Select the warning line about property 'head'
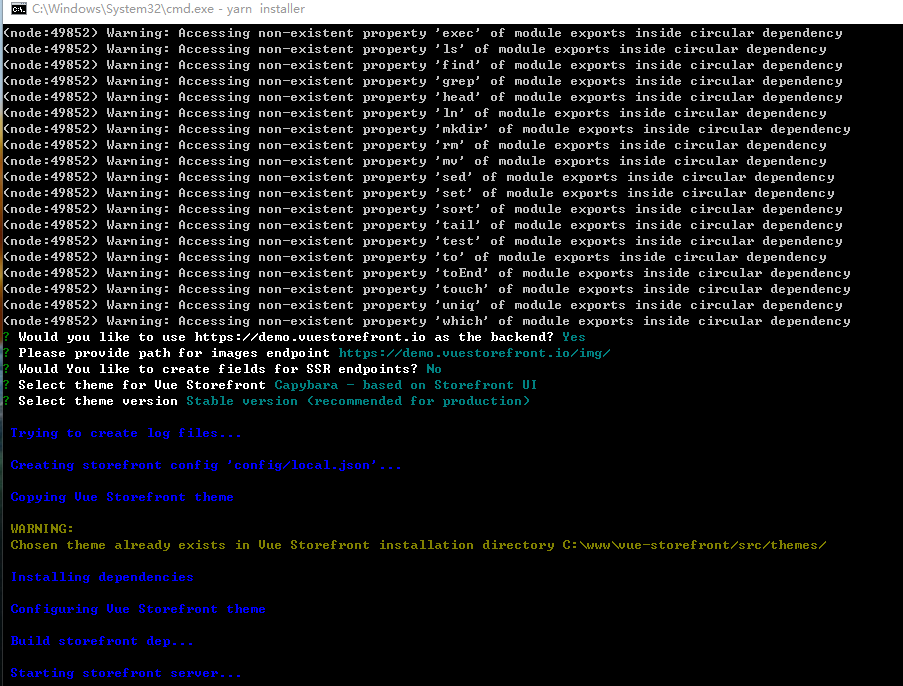This screenshot has height=686, width=903. click(x=423, y=97)
